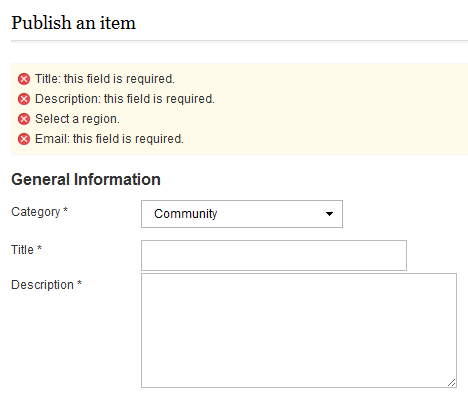Click the Description text area resize handle
Viewport: 468px width, 401px height.
point(452,383)
